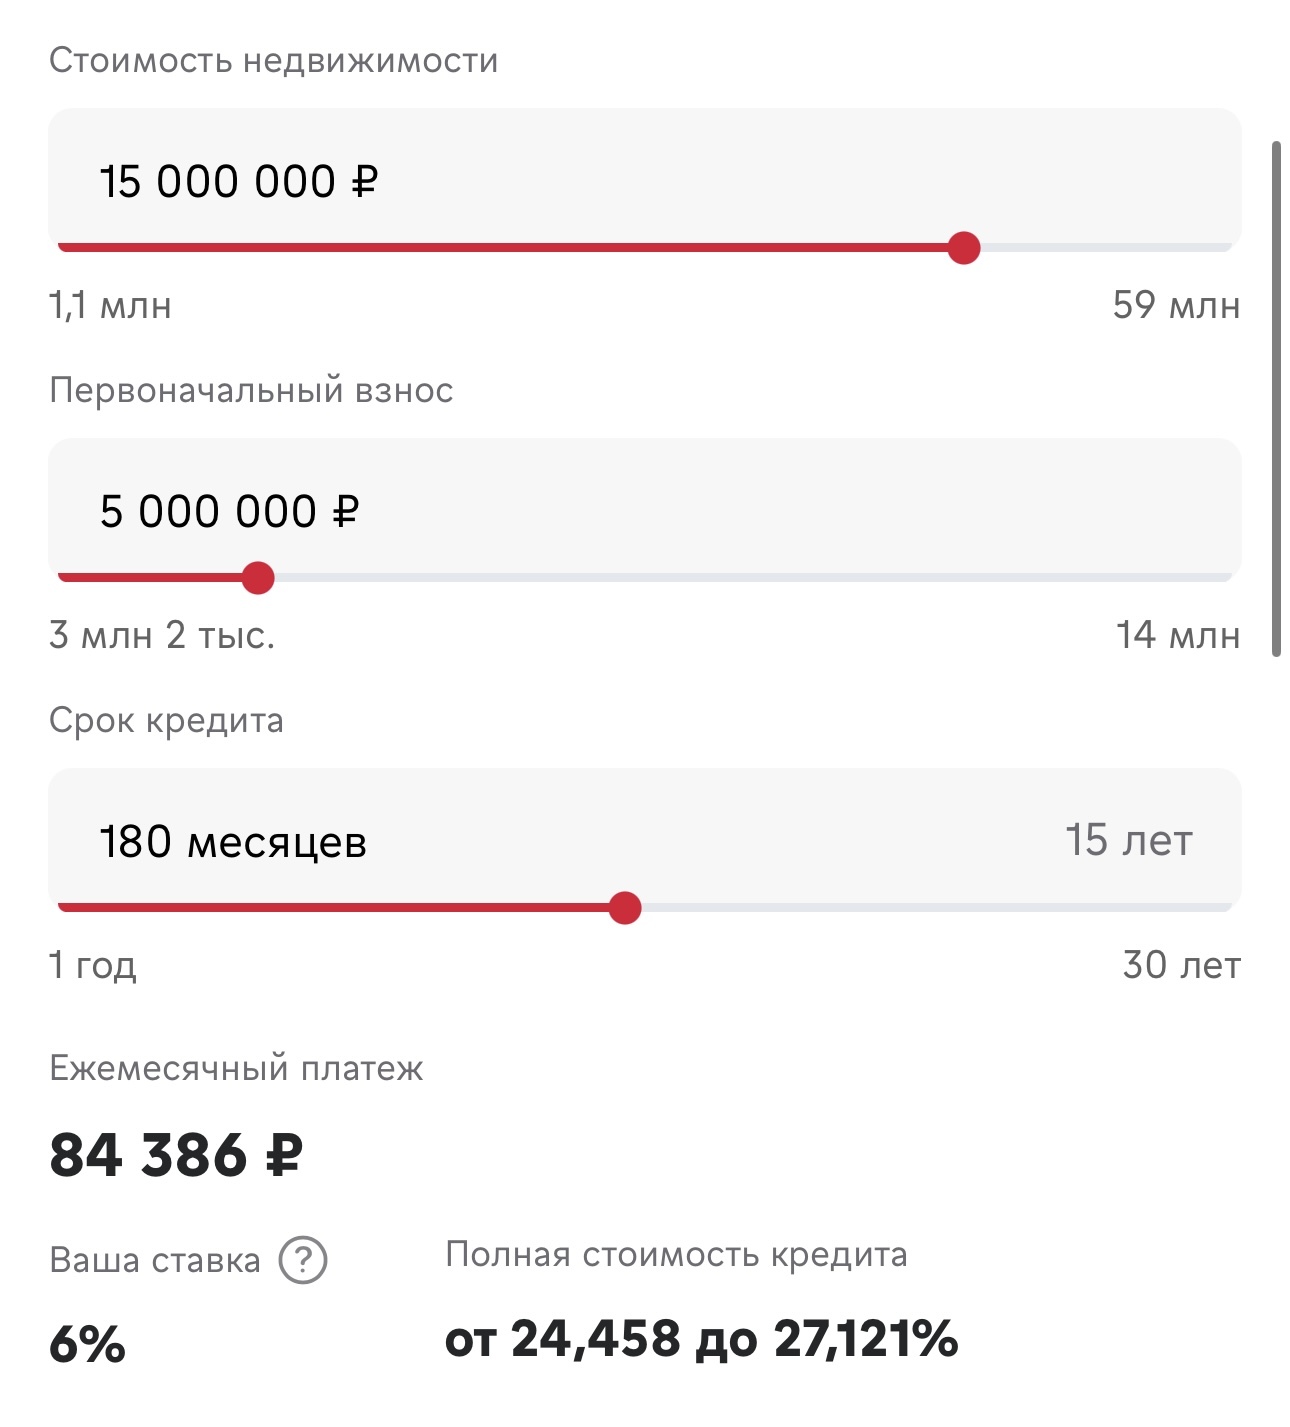Viewport: 1290px width, 1427px height.
Task: Click the 30 лет maximum term label
Action: tap(1181, 965)
